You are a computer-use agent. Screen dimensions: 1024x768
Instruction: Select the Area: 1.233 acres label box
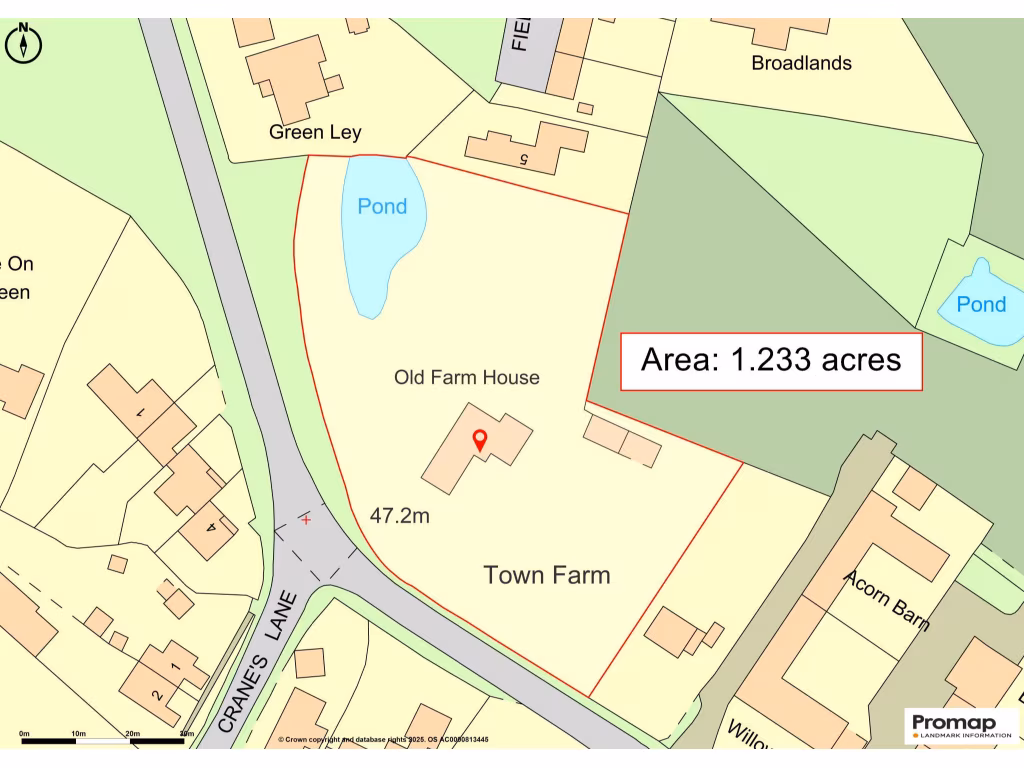[x=771, y=360]
